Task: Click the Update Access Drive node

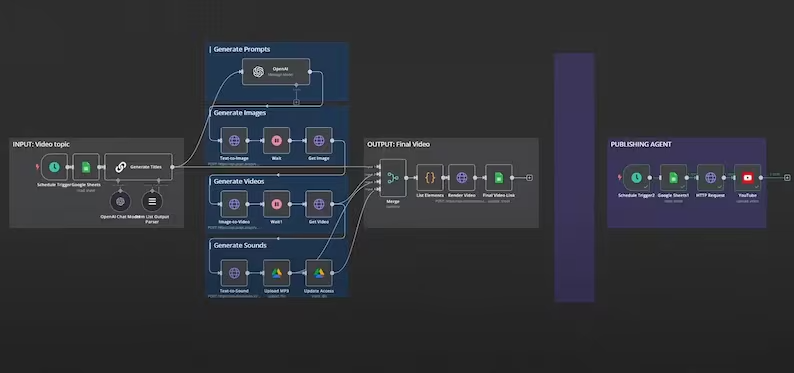Action: pos(319,273)
